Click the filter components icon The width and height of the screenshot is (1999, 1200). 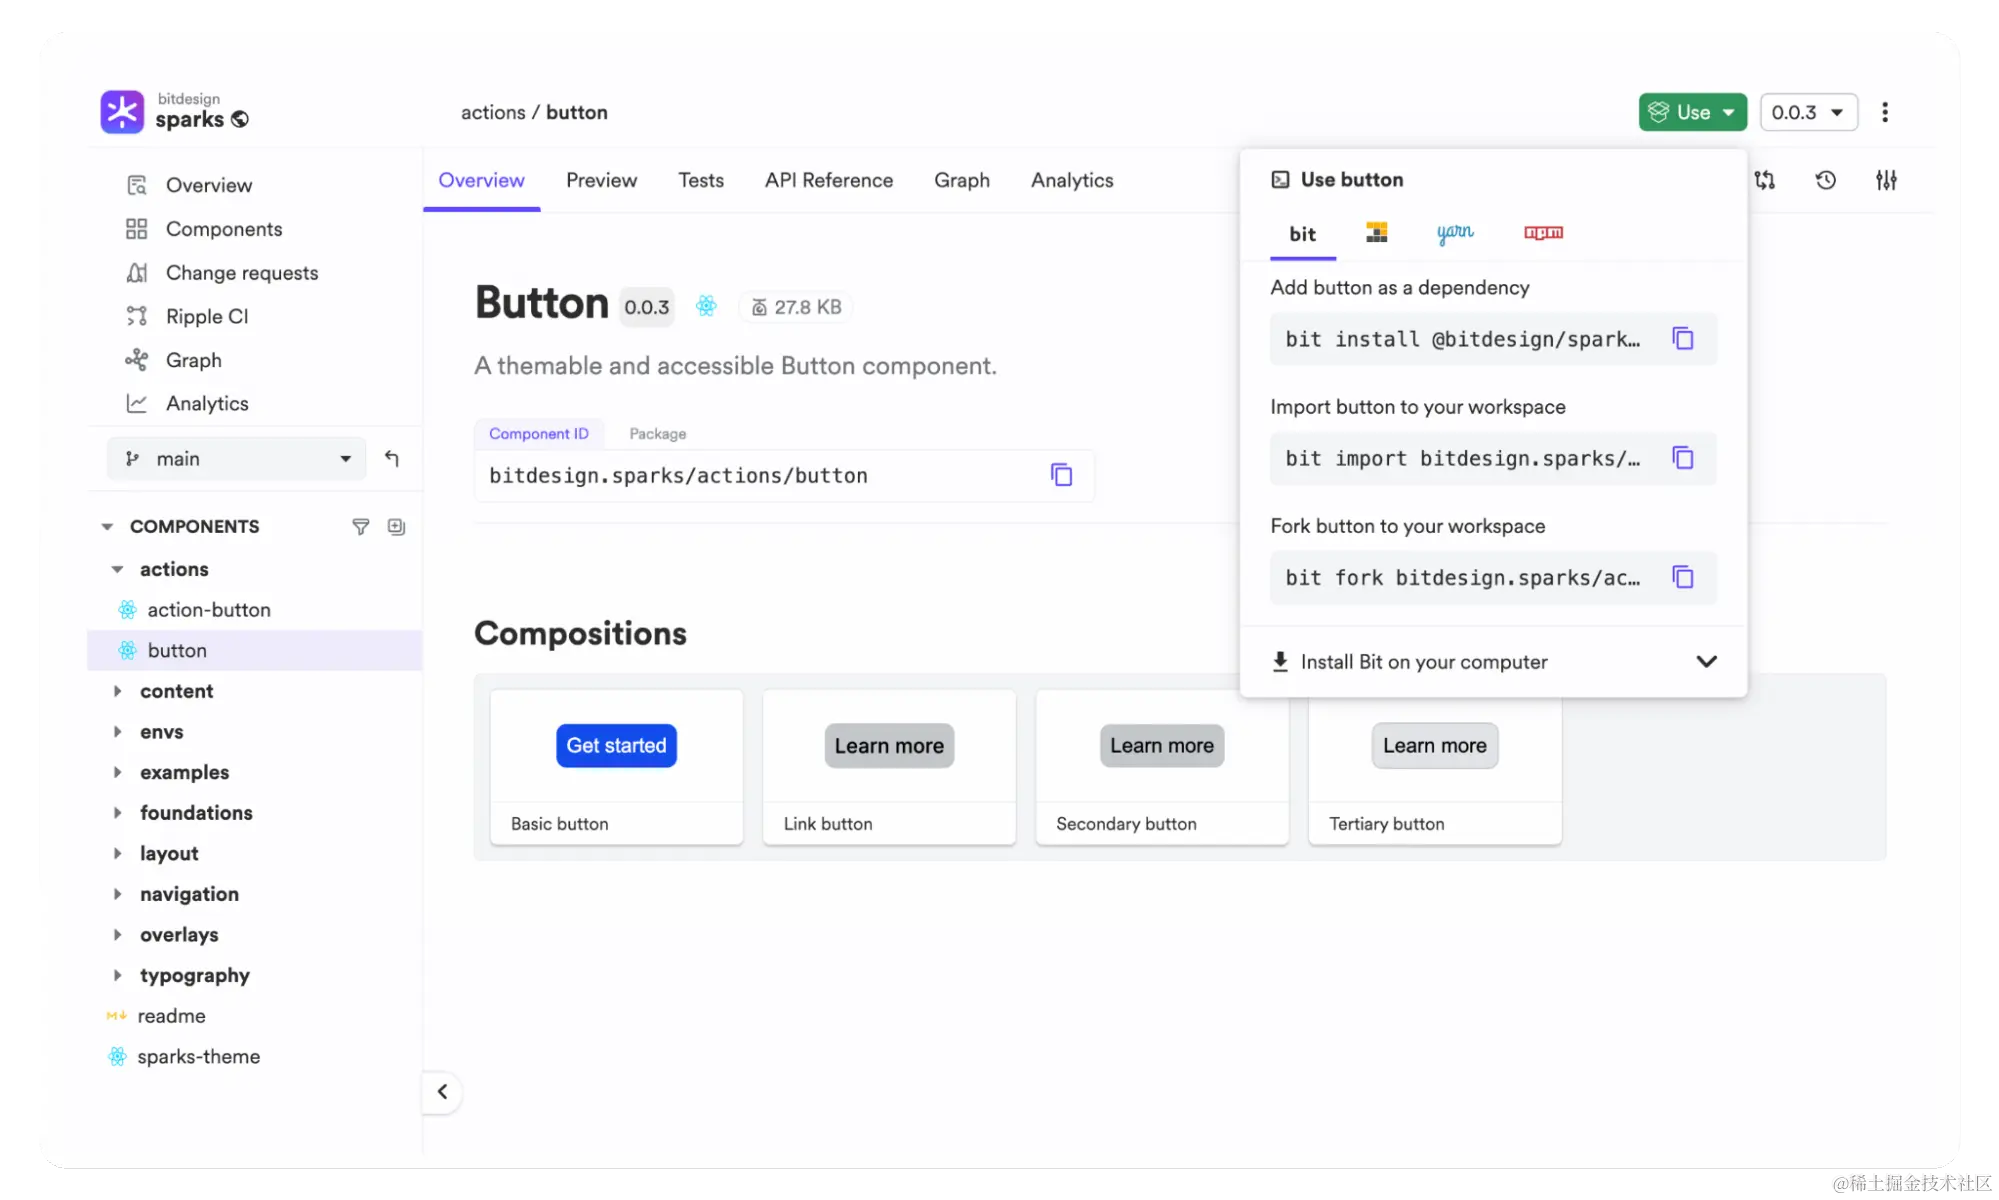point(361,526)
